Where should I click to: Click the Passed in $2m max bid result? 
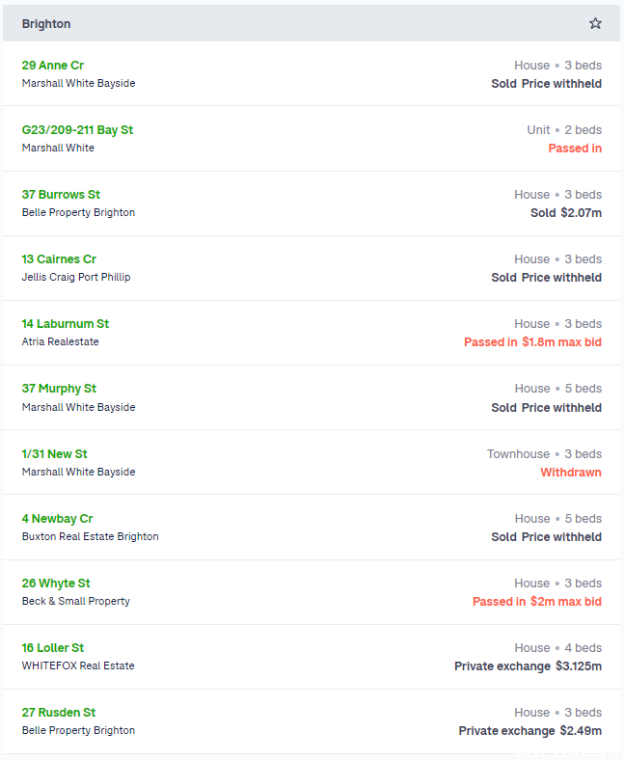click(x=537, y=602)
